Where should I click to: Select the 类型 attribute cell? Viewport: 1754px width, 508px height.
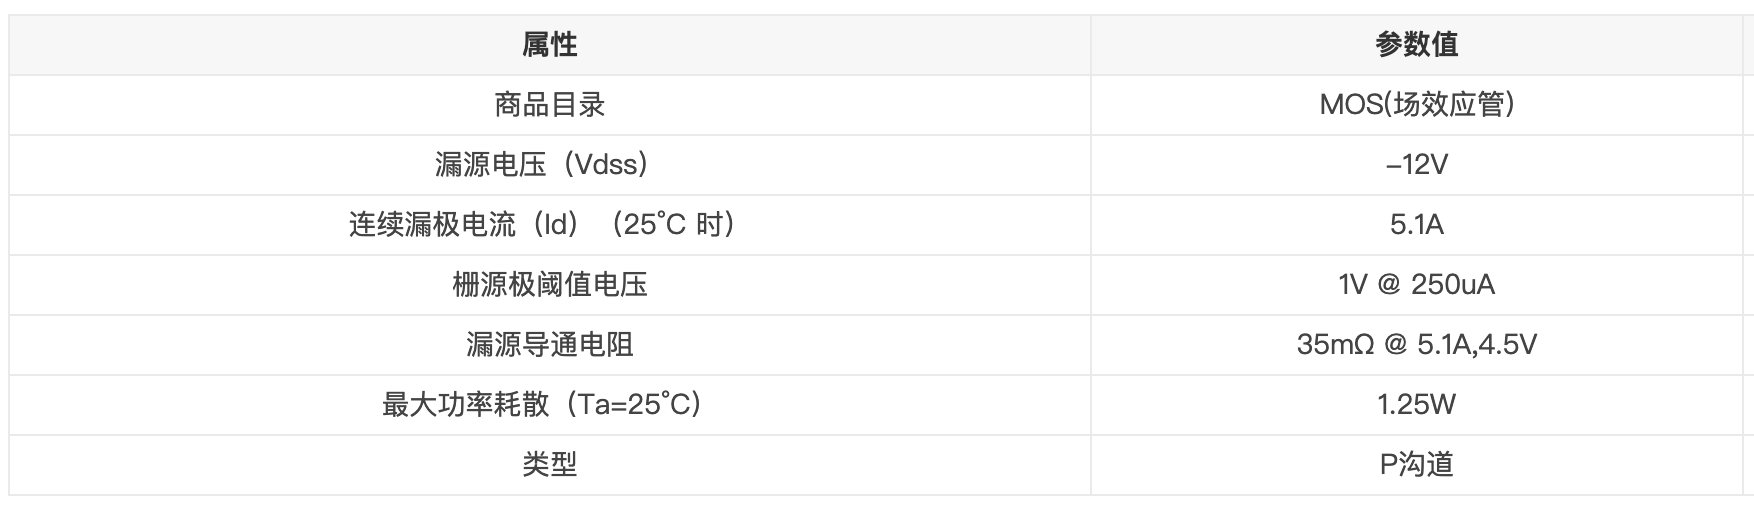tap(549, 465)
